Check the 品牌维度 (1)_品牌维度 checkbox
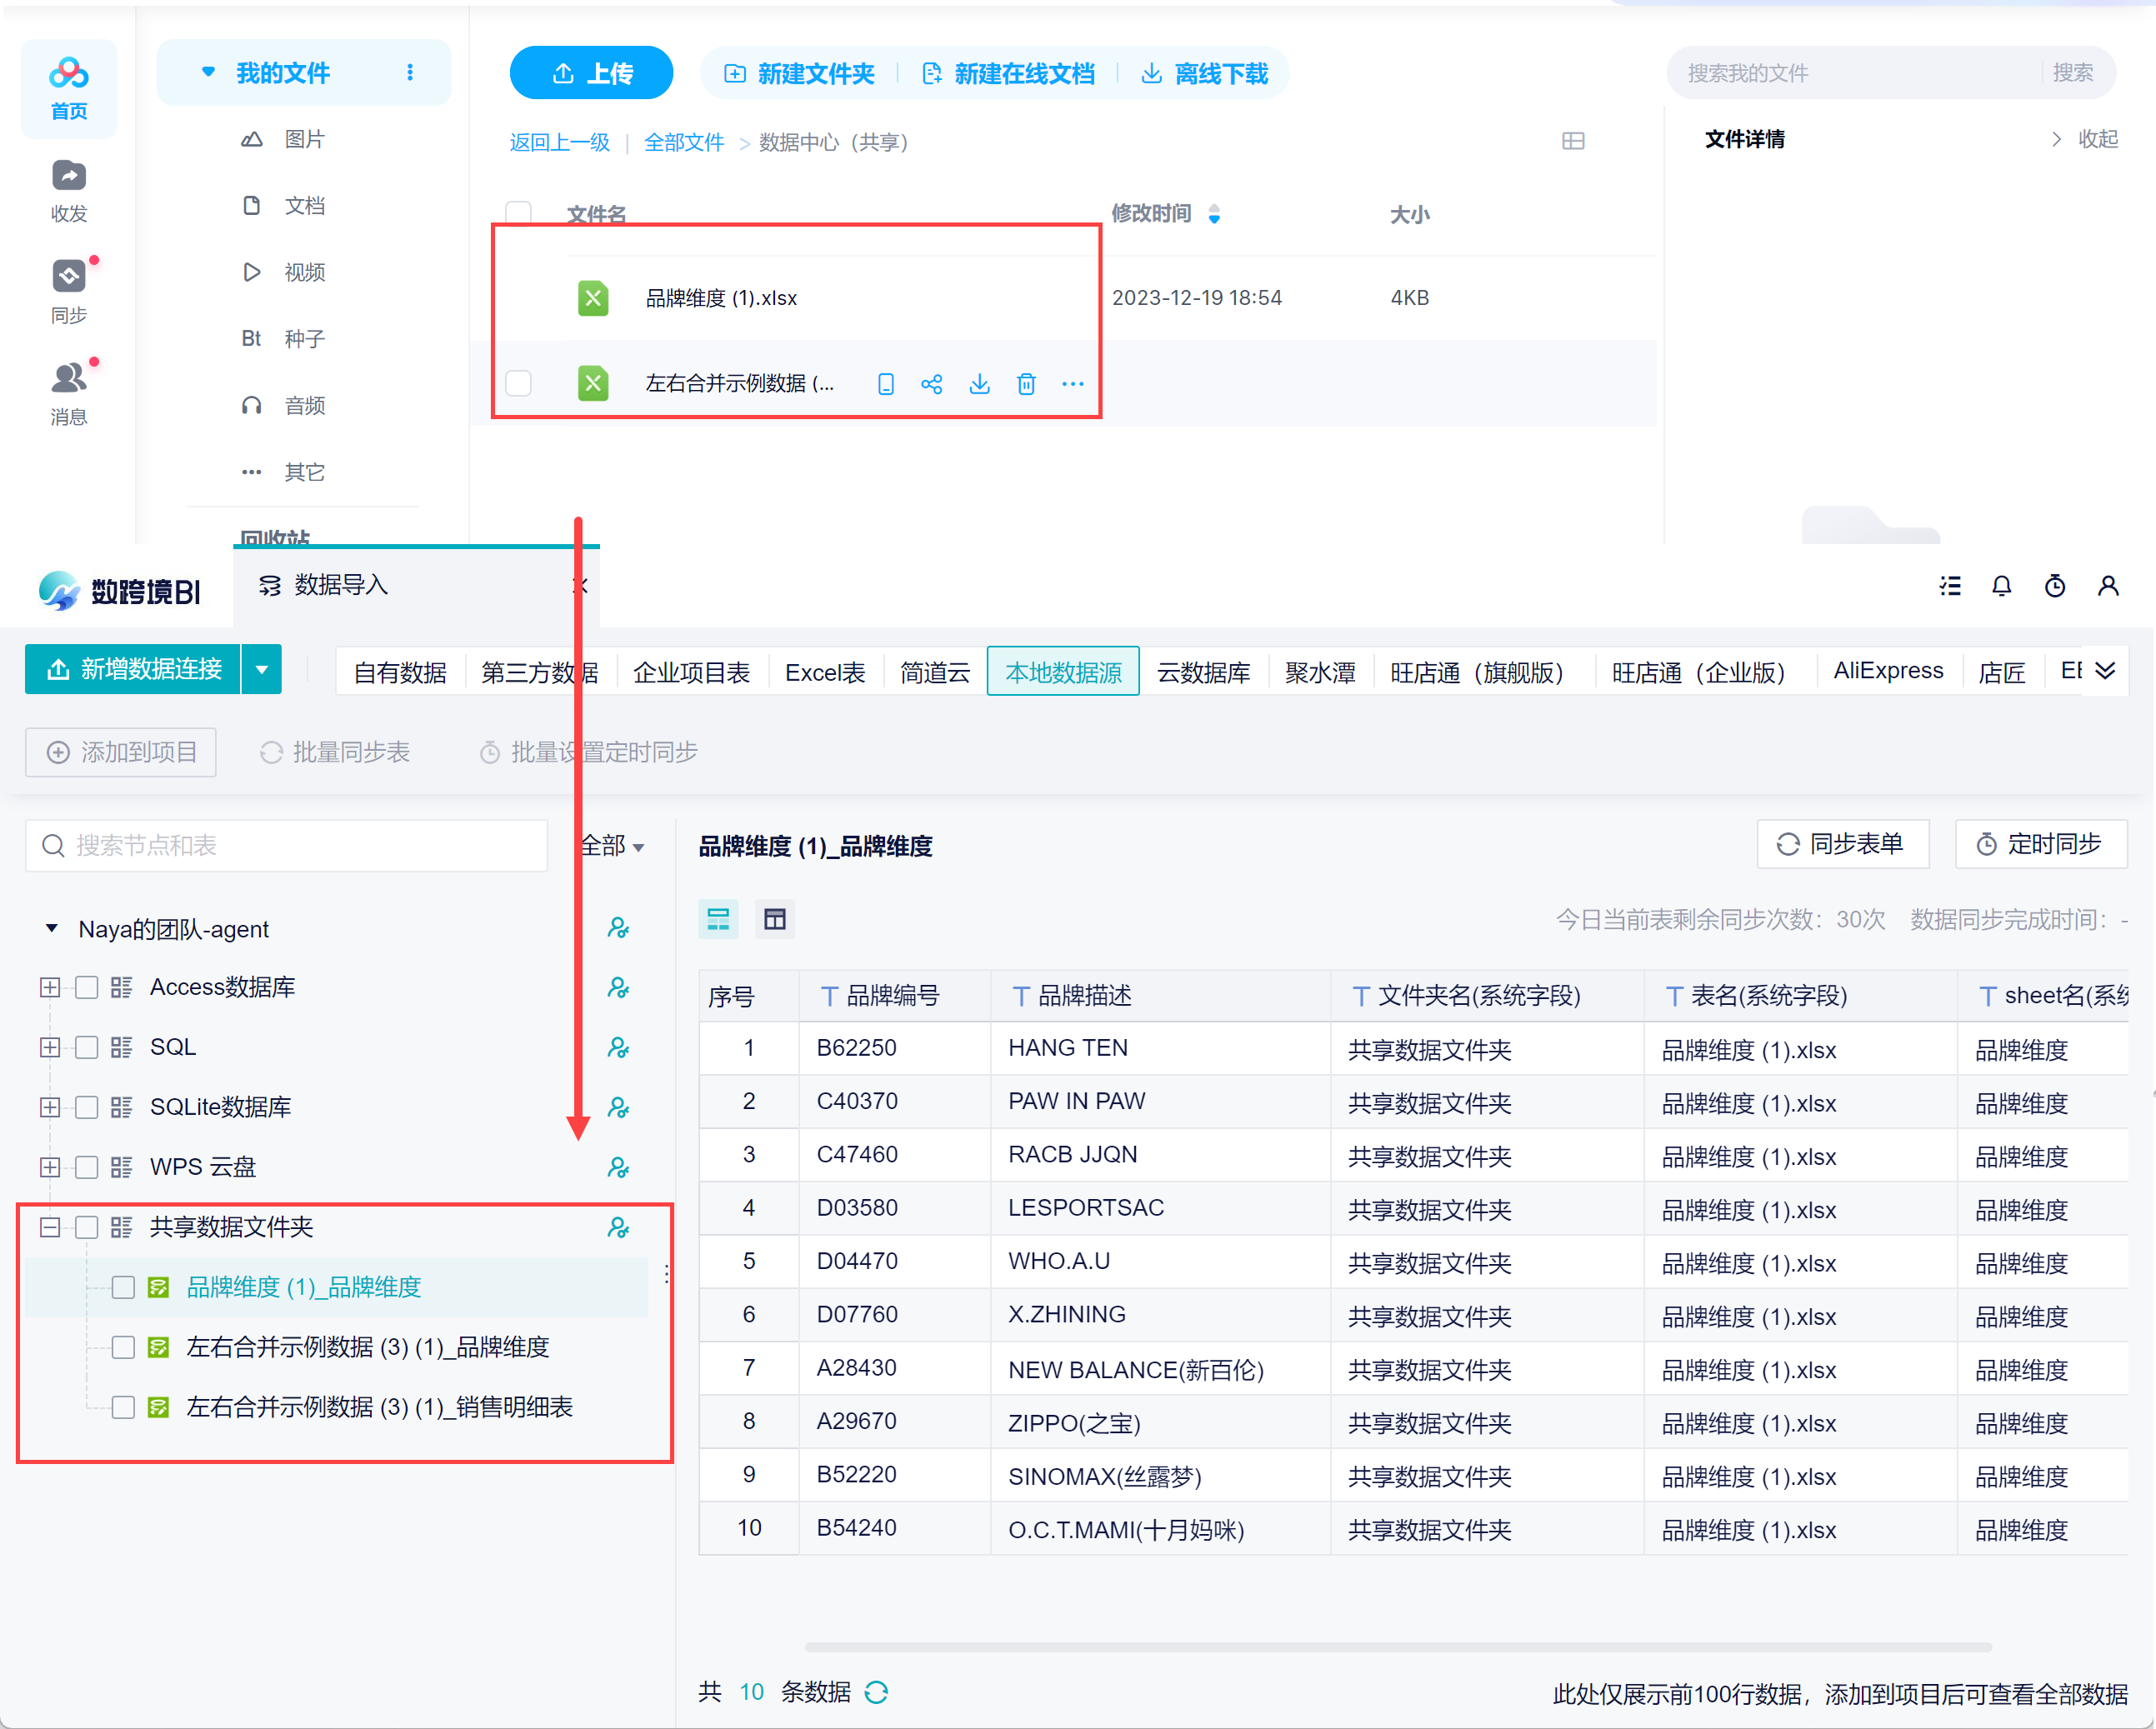The width and height of the screenshot is (2156, 1729). point(123,1287)
